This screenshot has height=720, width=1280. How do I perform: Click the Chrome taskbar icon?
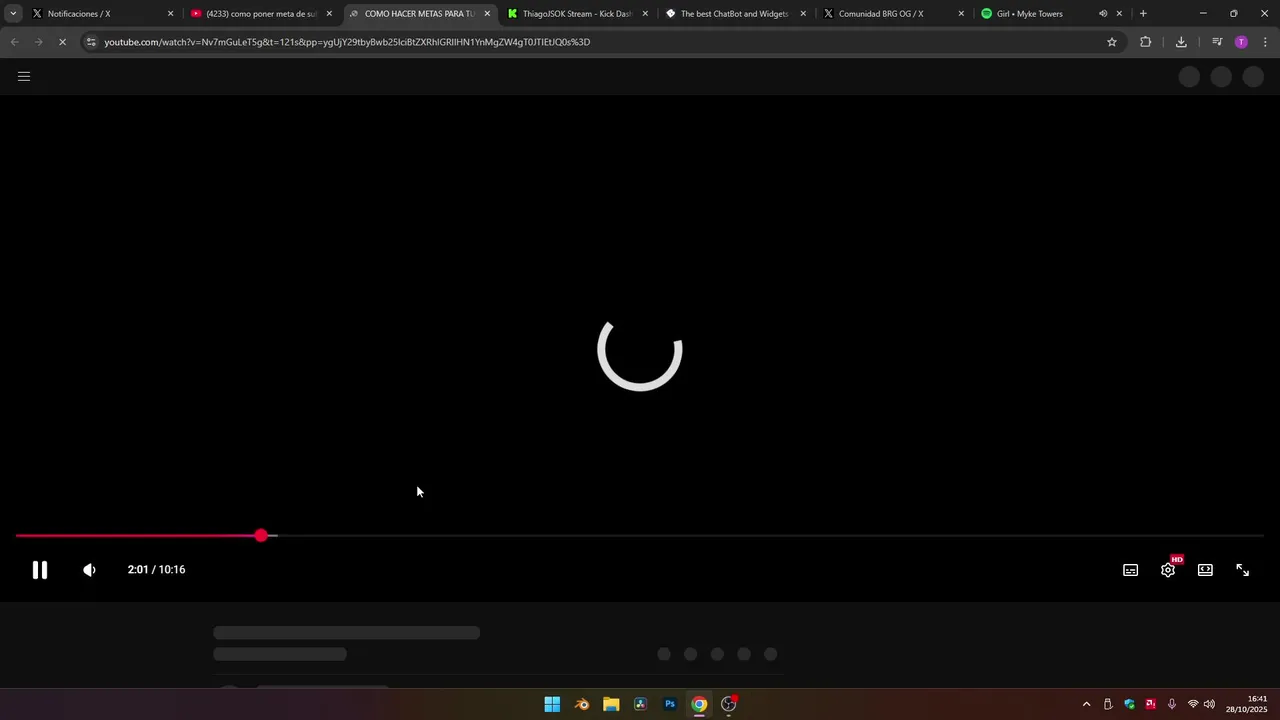(699, 704)
